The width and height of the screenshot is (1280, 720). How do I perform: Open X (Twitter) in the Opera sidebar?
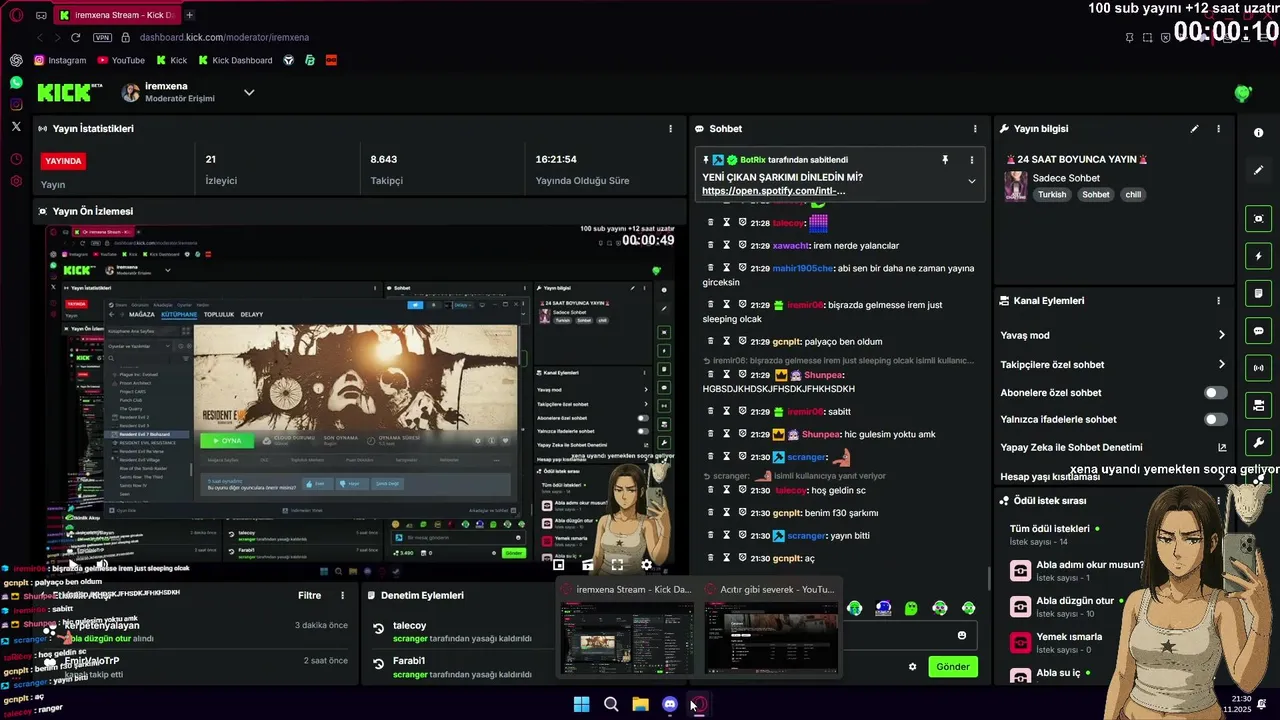coord(16,127)
